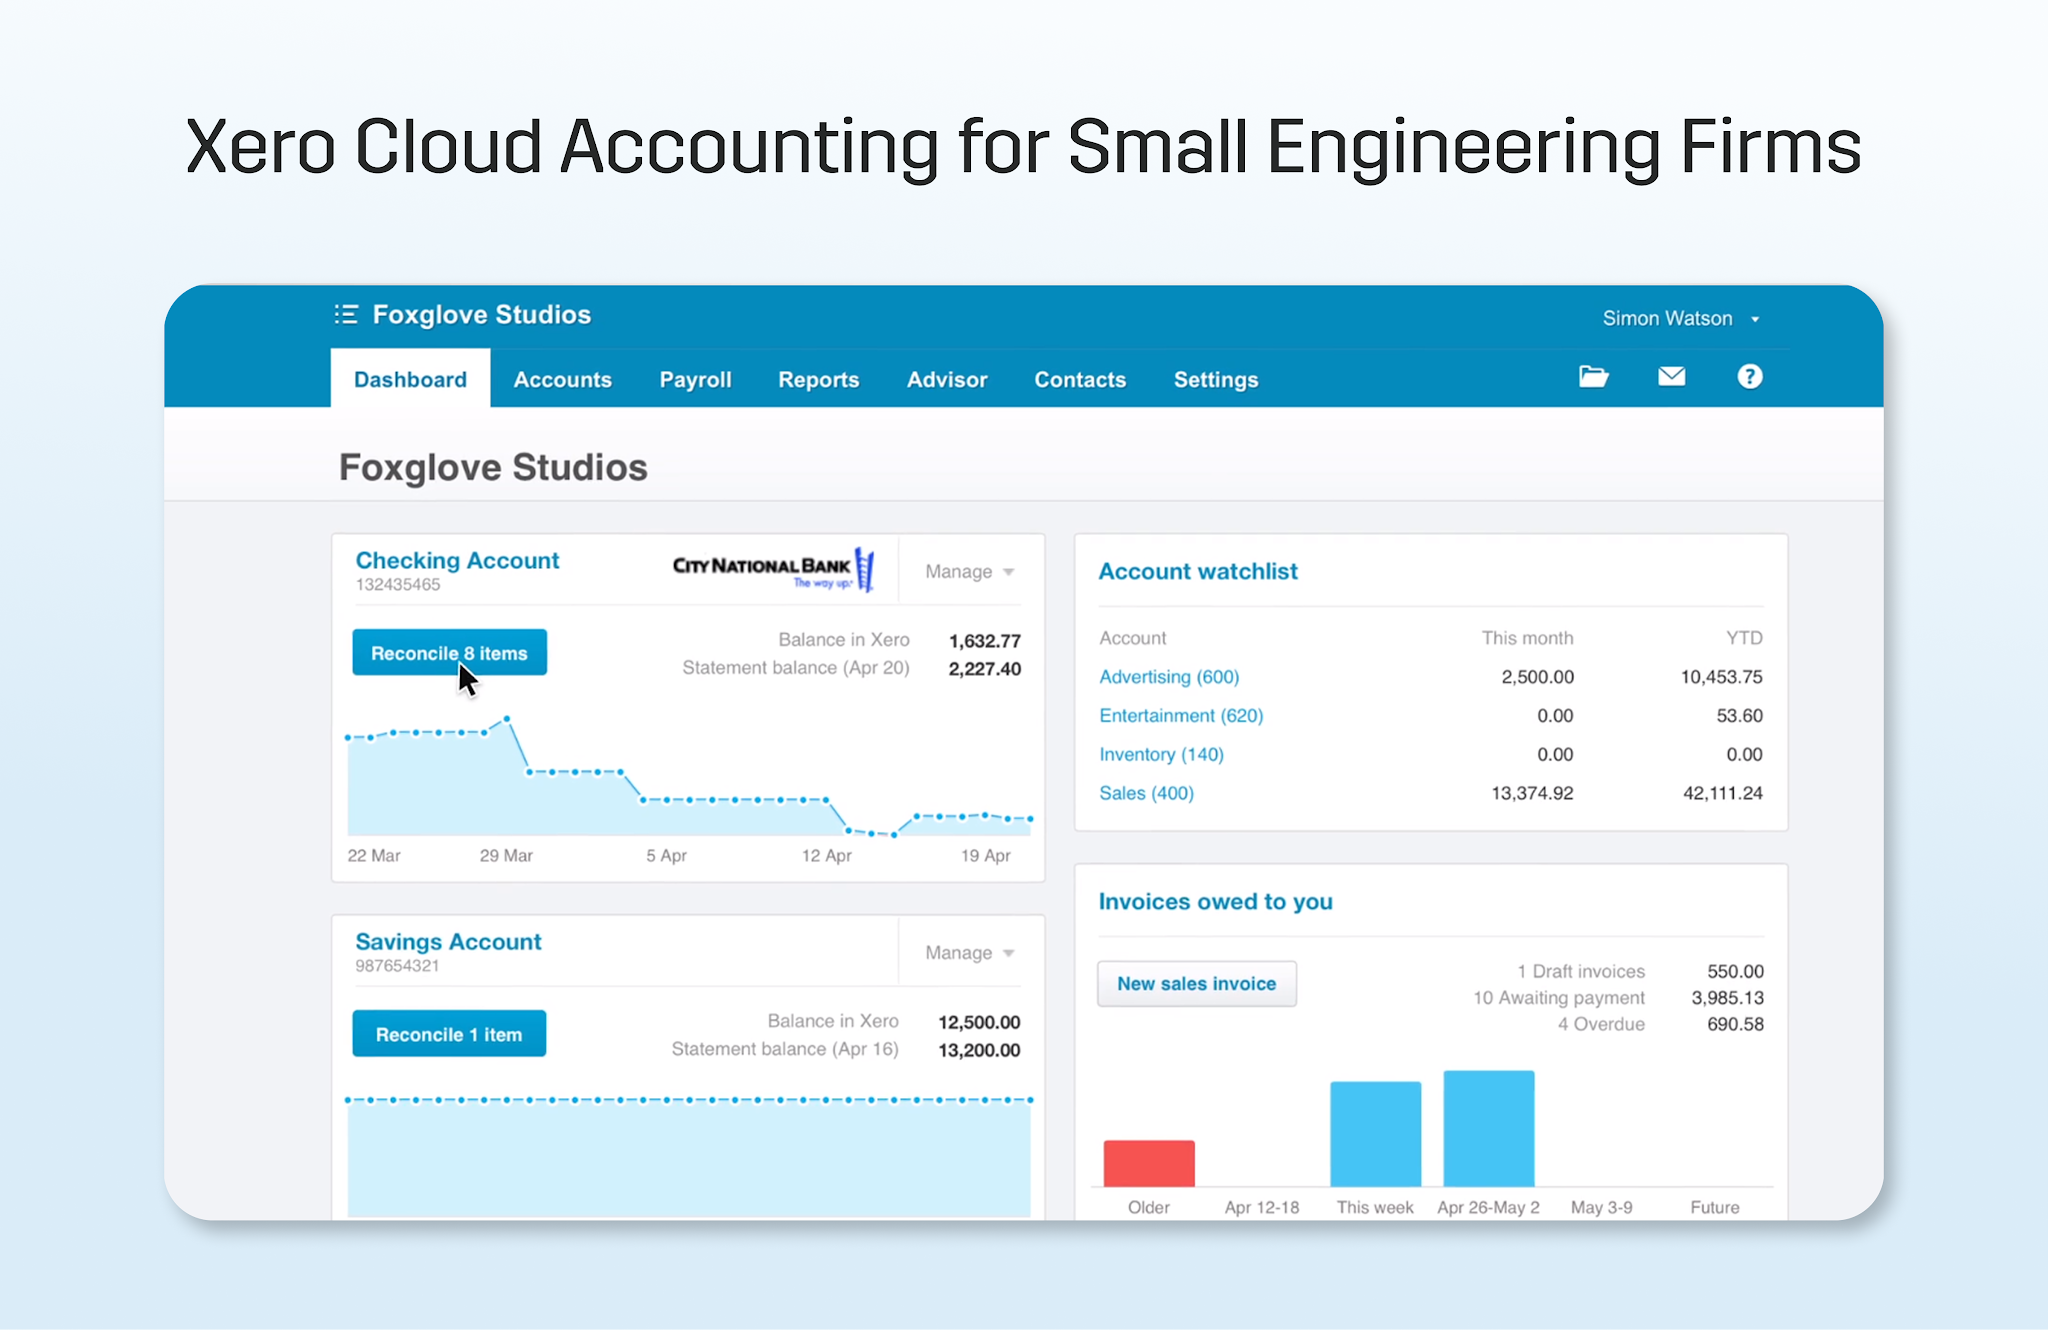Open the Payroll menu
Viewport: 2048px width, 1330px height.
pyautogui.click(x=695, y=380)
